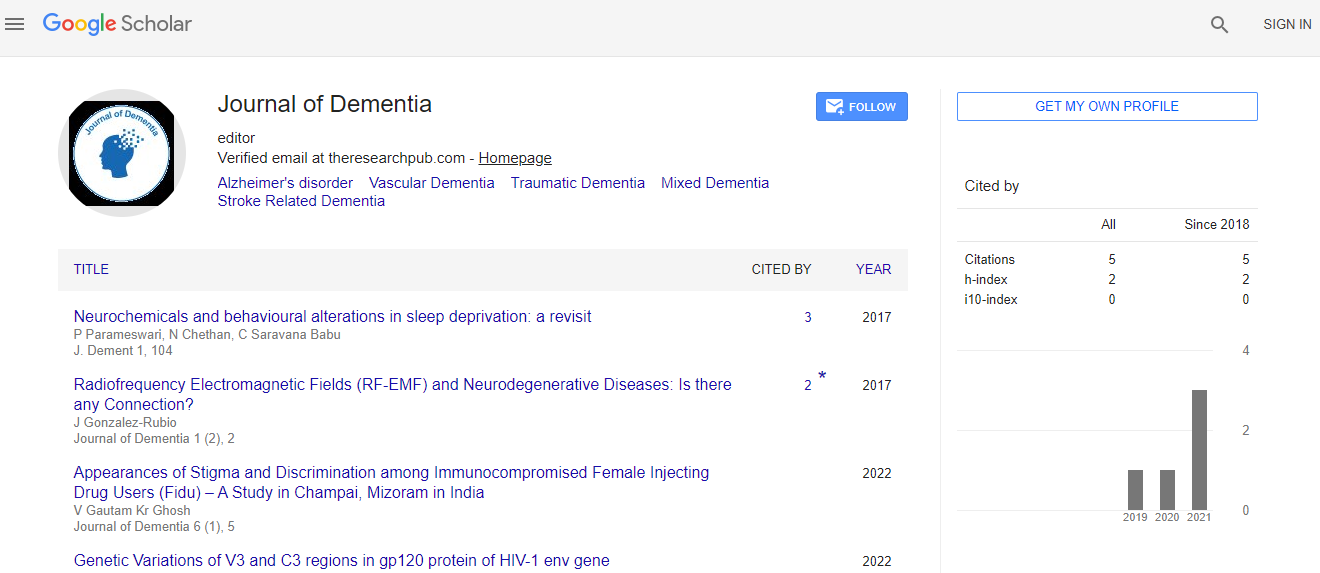Click the 2021 bar in citations chart
1320x573 pixels.
[x=1198, y=450]
